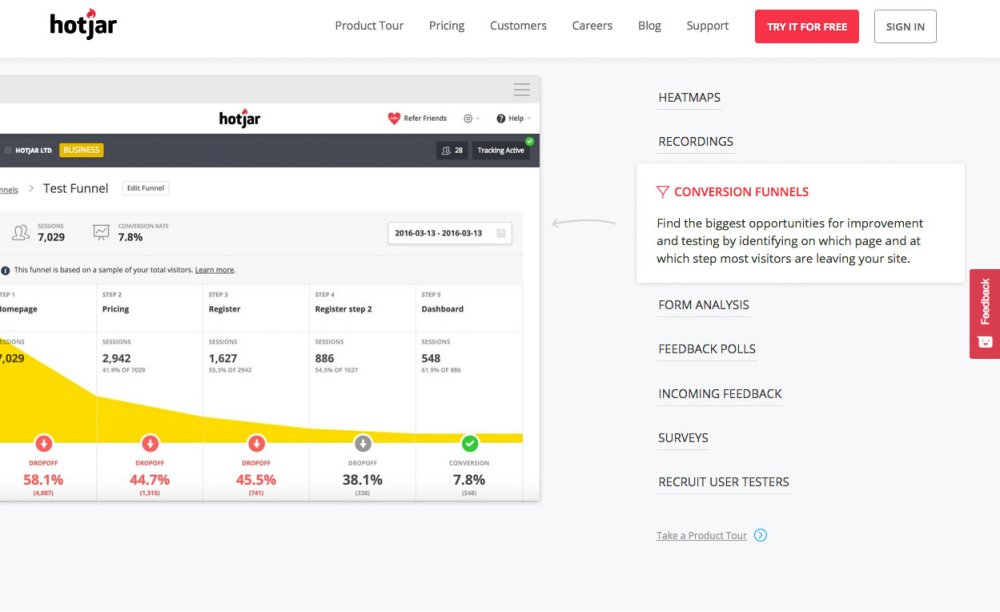Follow the Take a Product Tour link
Viewport: 1000px width, 612px height.
[x=702, y=536]
